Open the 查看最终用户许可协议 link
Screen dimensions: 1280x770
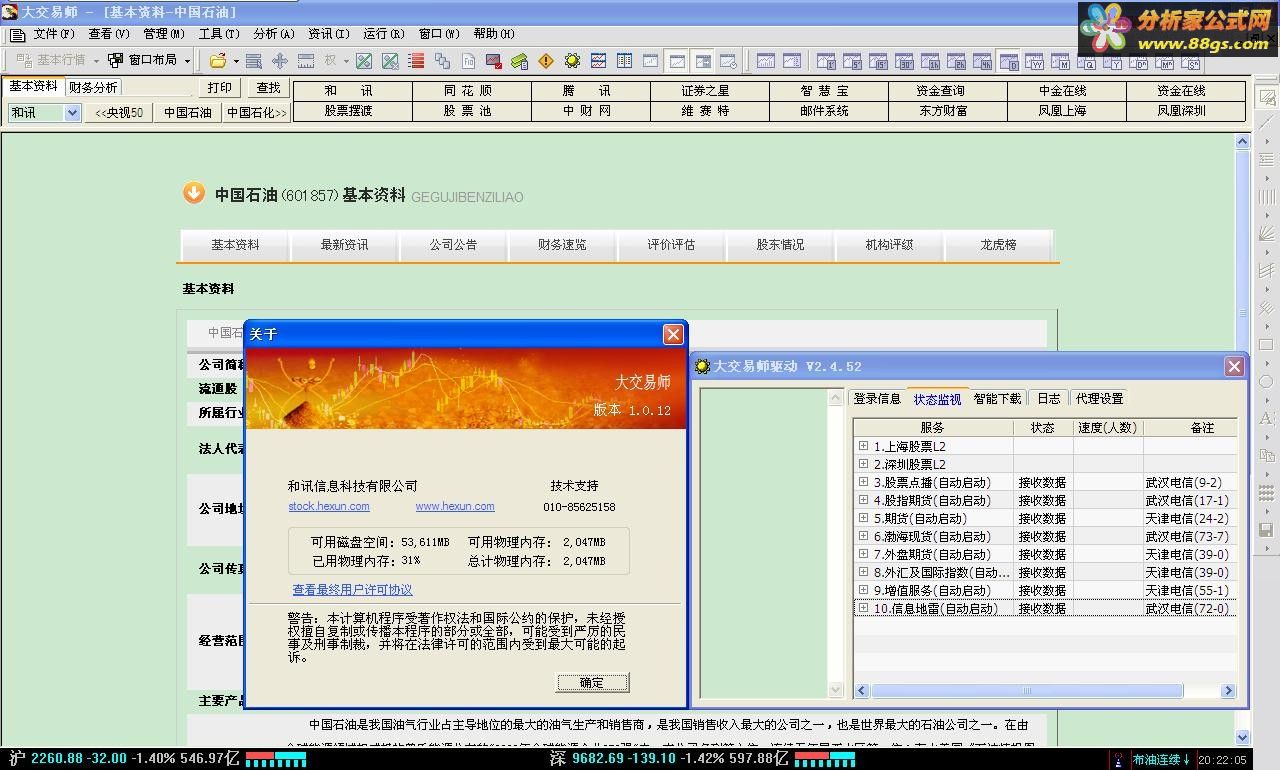(352, 590)
